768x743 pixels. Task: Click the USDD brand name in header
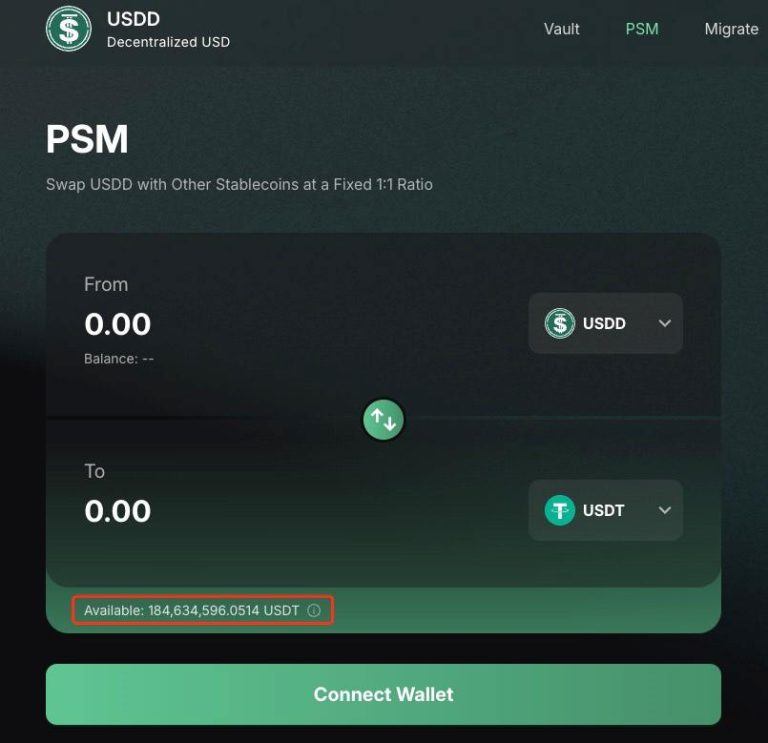click(133, 19)
